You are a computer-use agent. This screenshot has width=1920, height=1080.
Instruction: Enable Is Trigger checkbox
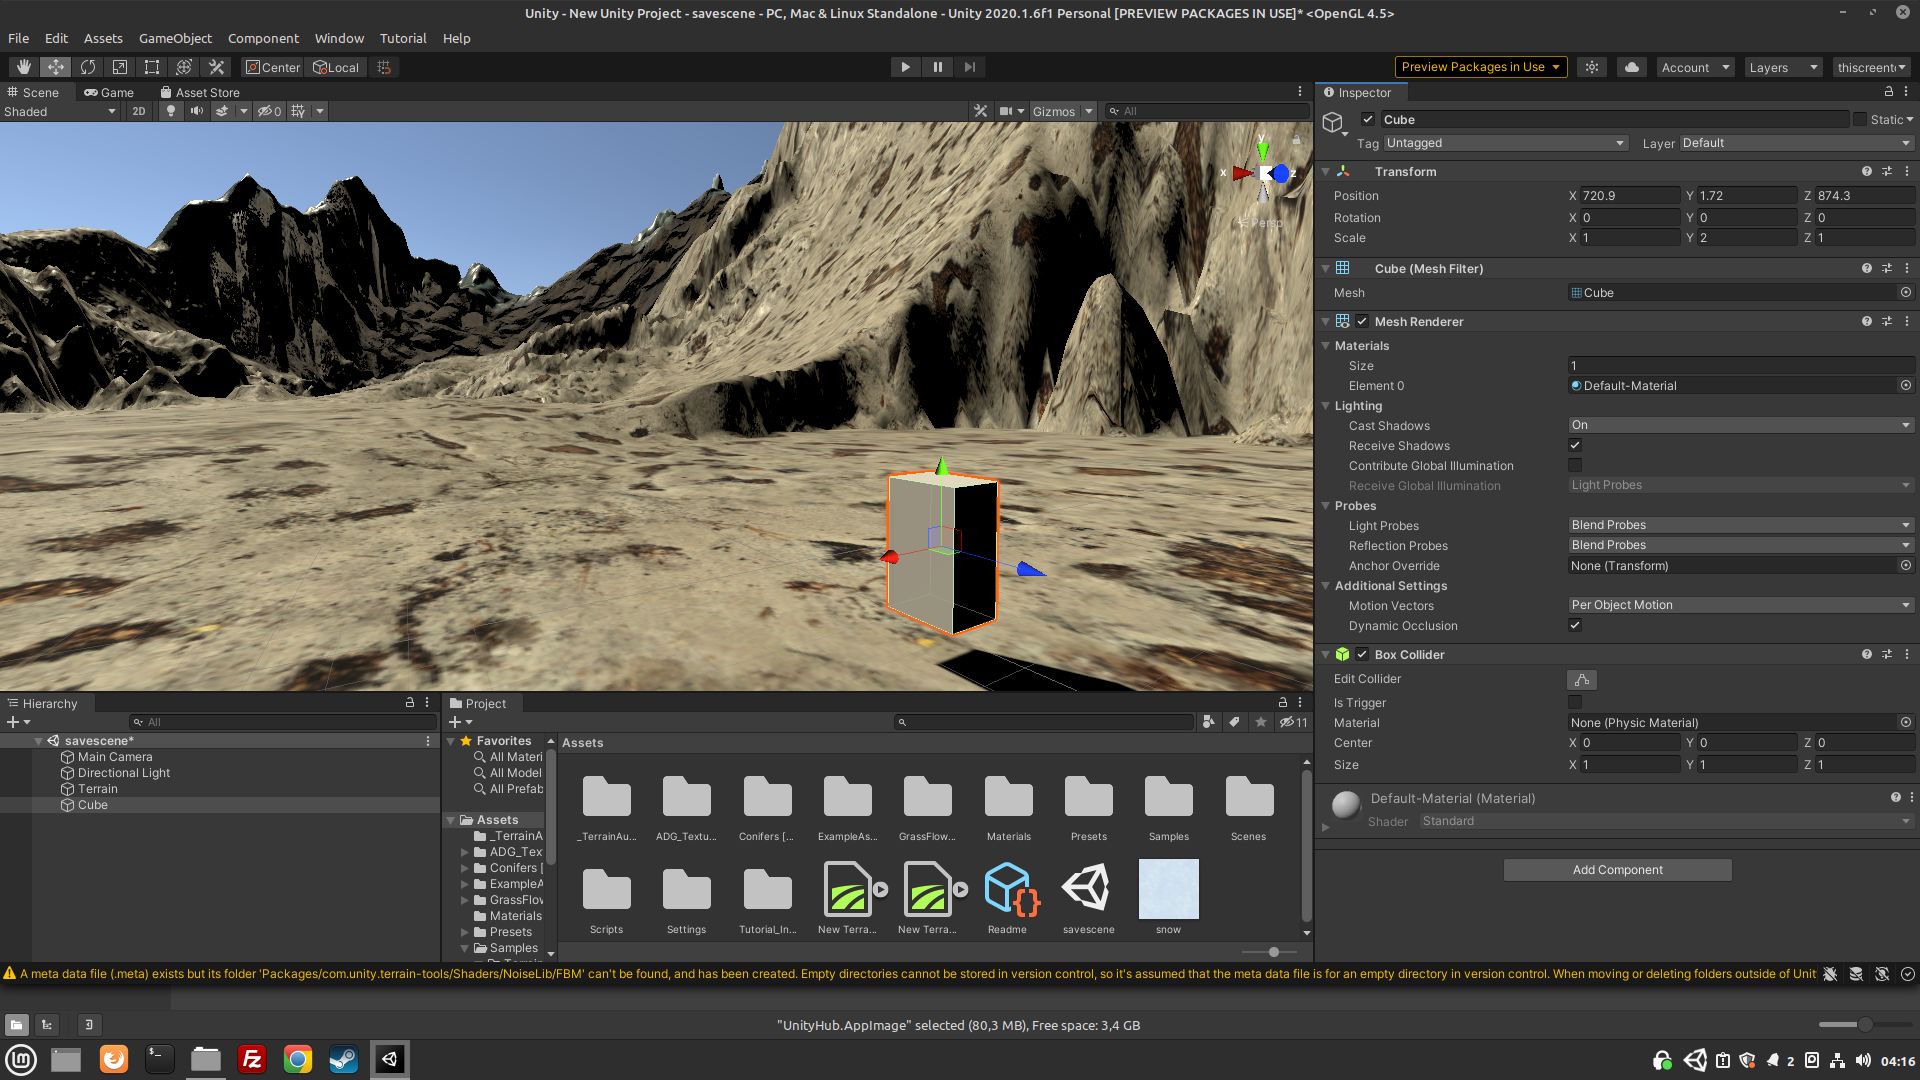click(x=1575, y=702)
